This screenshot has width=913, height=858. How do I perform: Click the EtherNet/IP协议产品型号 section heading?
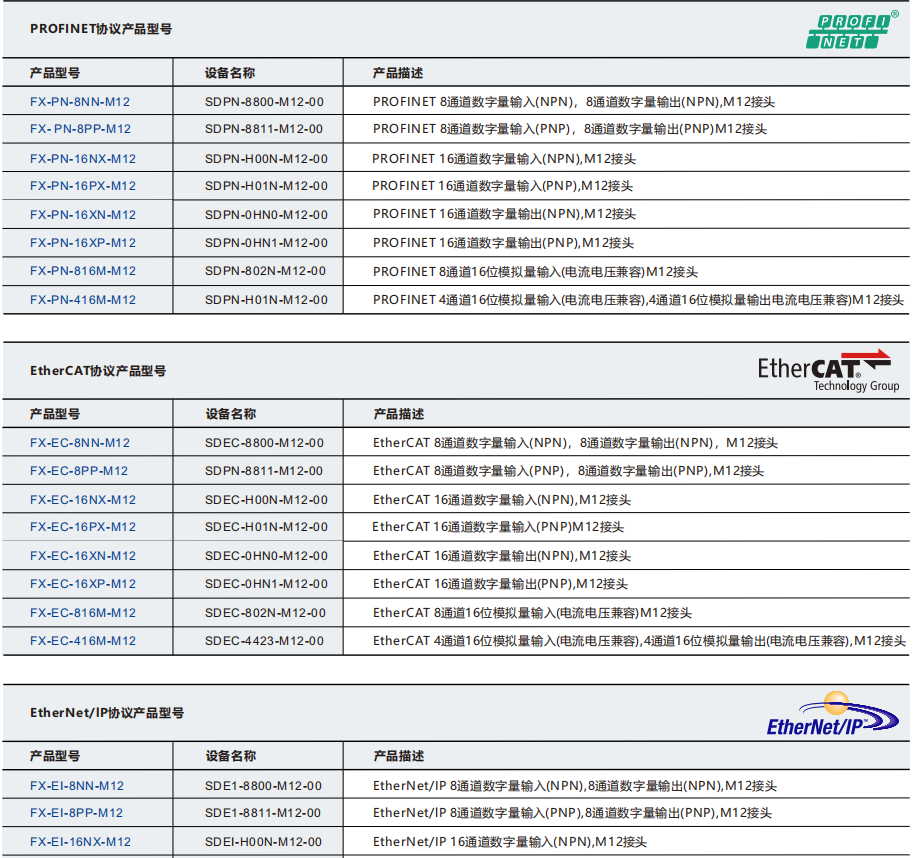click(x=107, y=713)
